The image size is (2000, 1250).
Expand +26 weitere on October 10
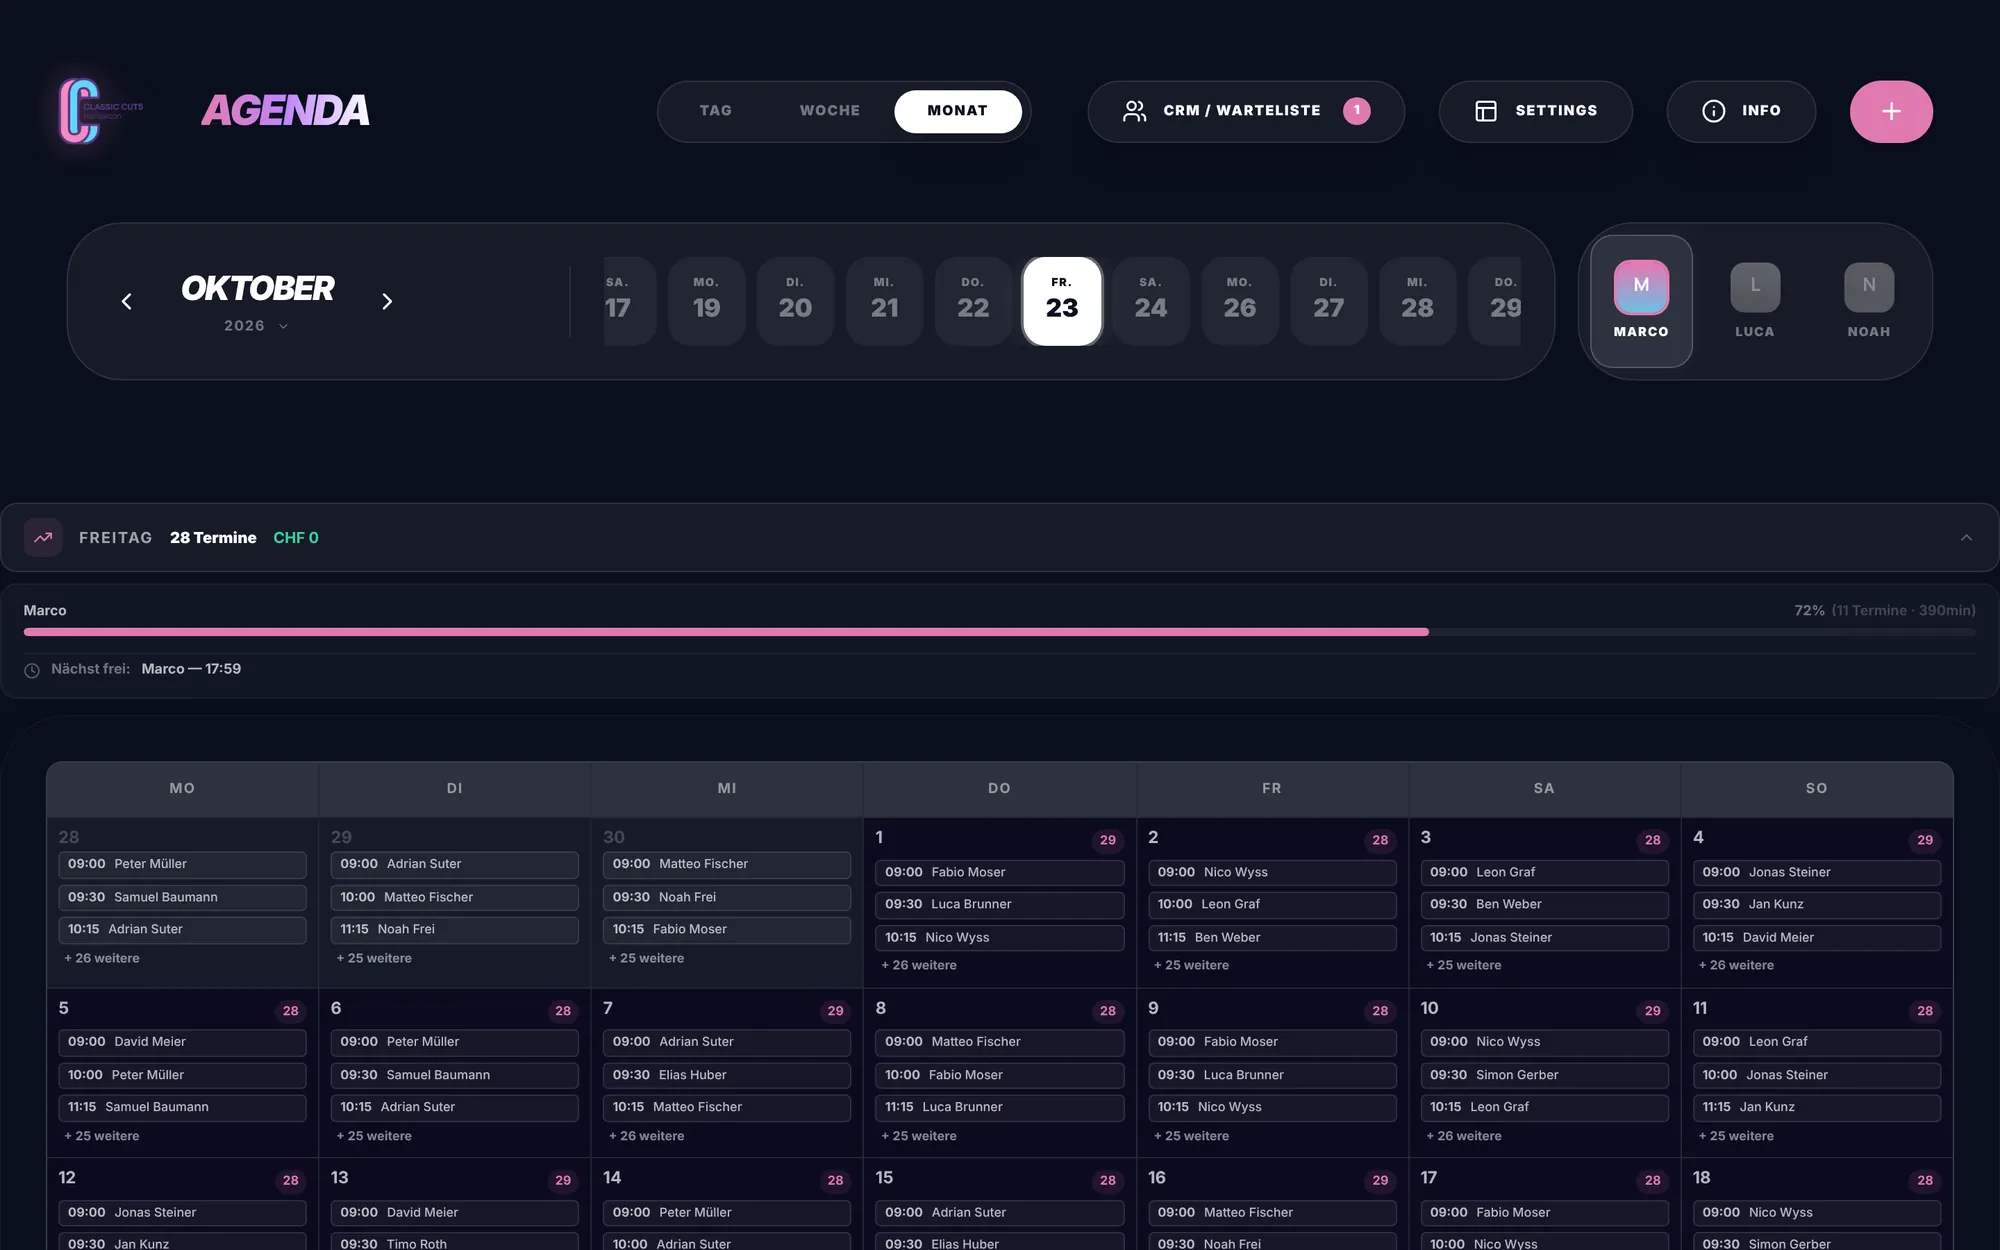[x=1463, y=1136]
